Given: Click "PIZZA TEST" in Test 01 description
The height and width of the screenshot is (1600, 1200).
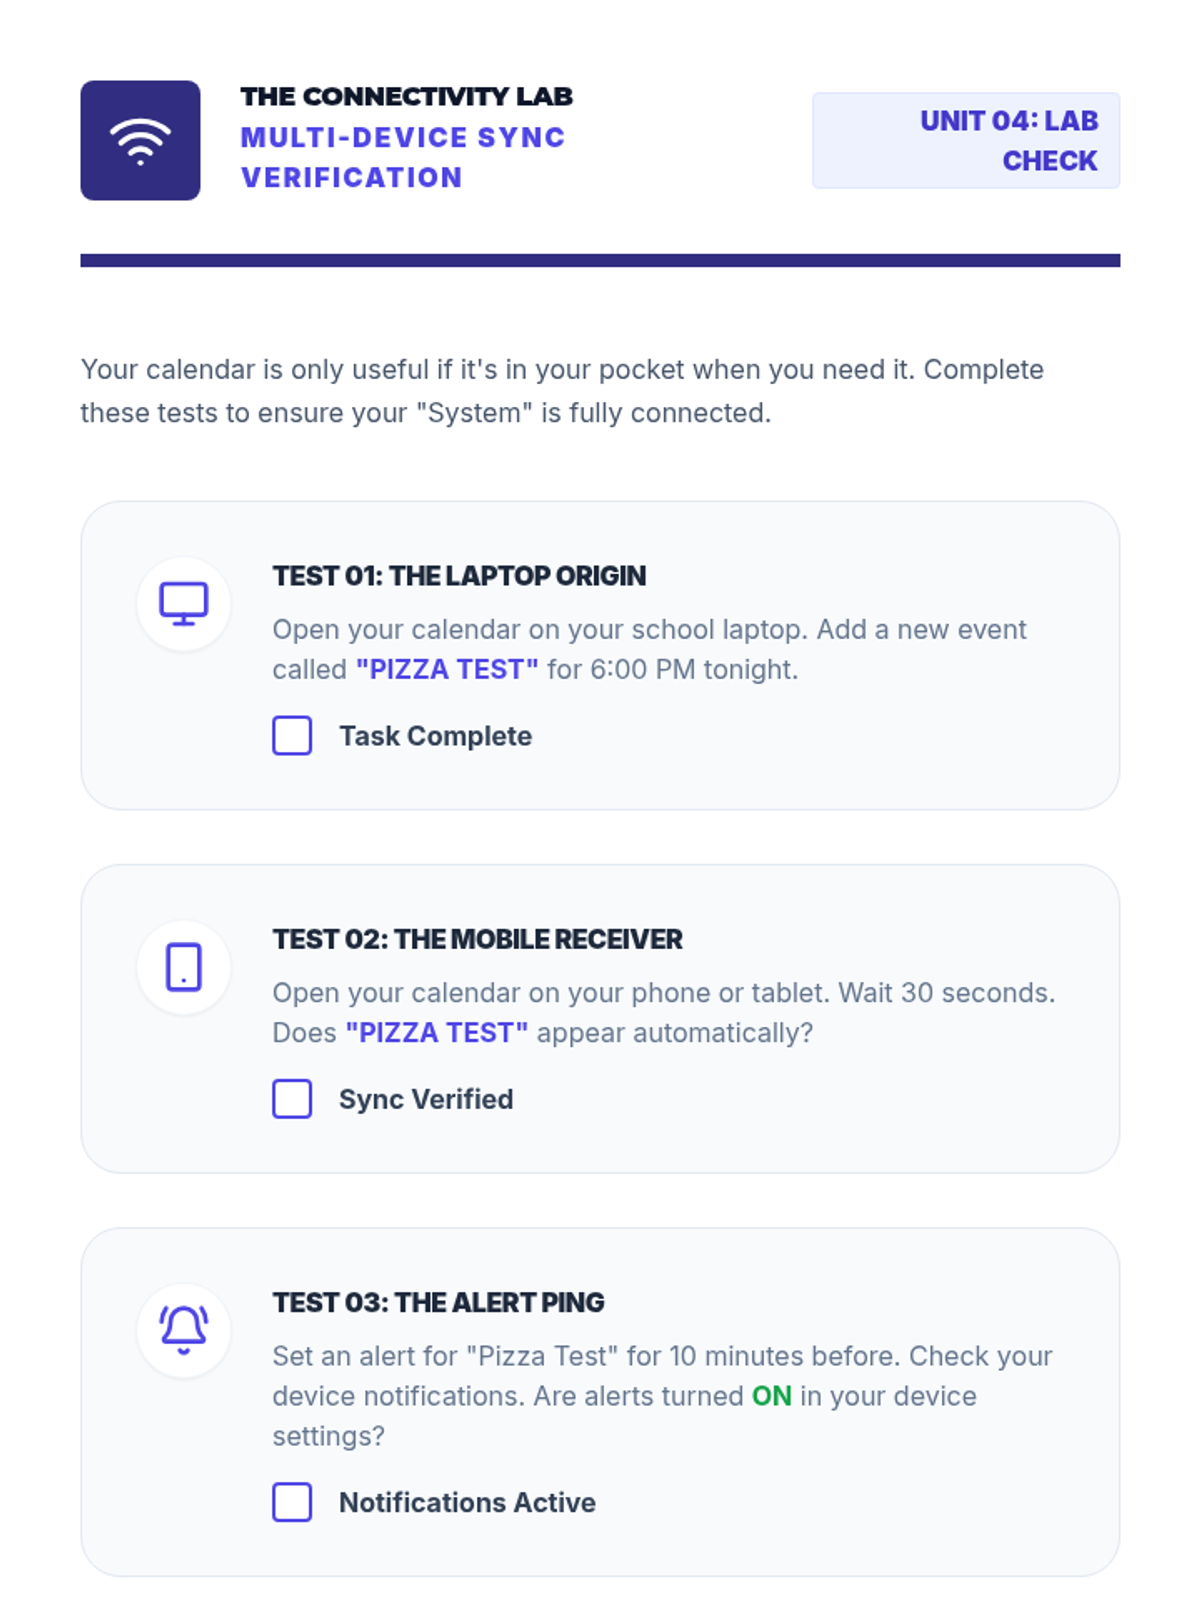Looking at the screenshot, I should click(447, 669).
